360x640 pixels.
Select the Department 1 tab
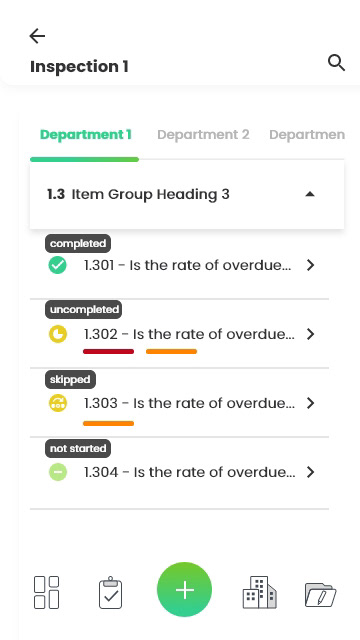click(x=86, y=135)
